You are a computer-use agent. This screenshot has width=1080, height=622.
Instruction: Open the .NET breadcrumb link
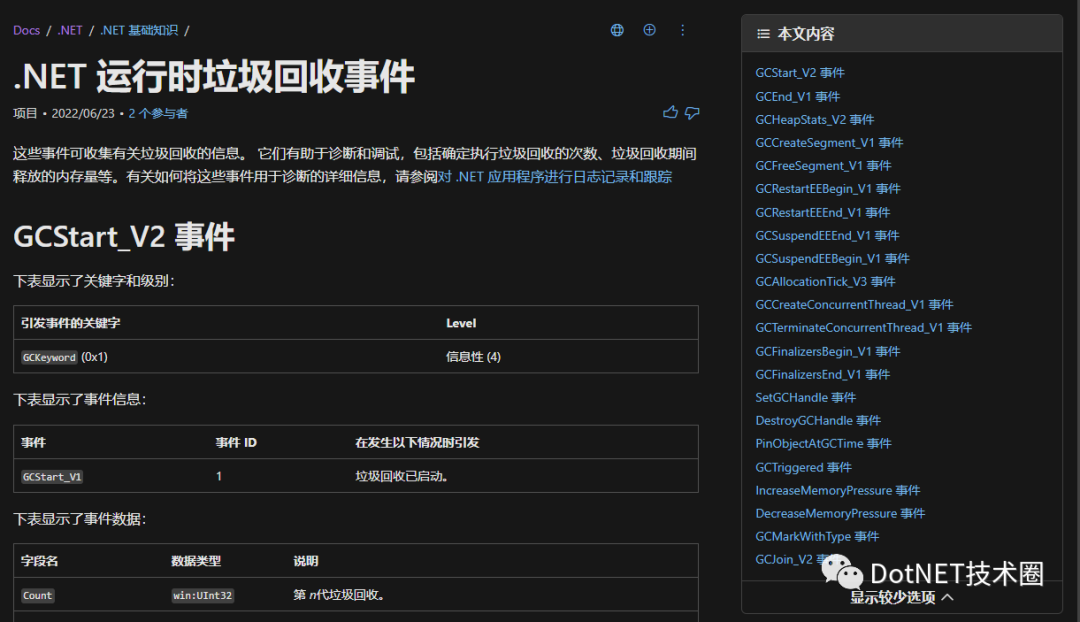tap(70, 30)
